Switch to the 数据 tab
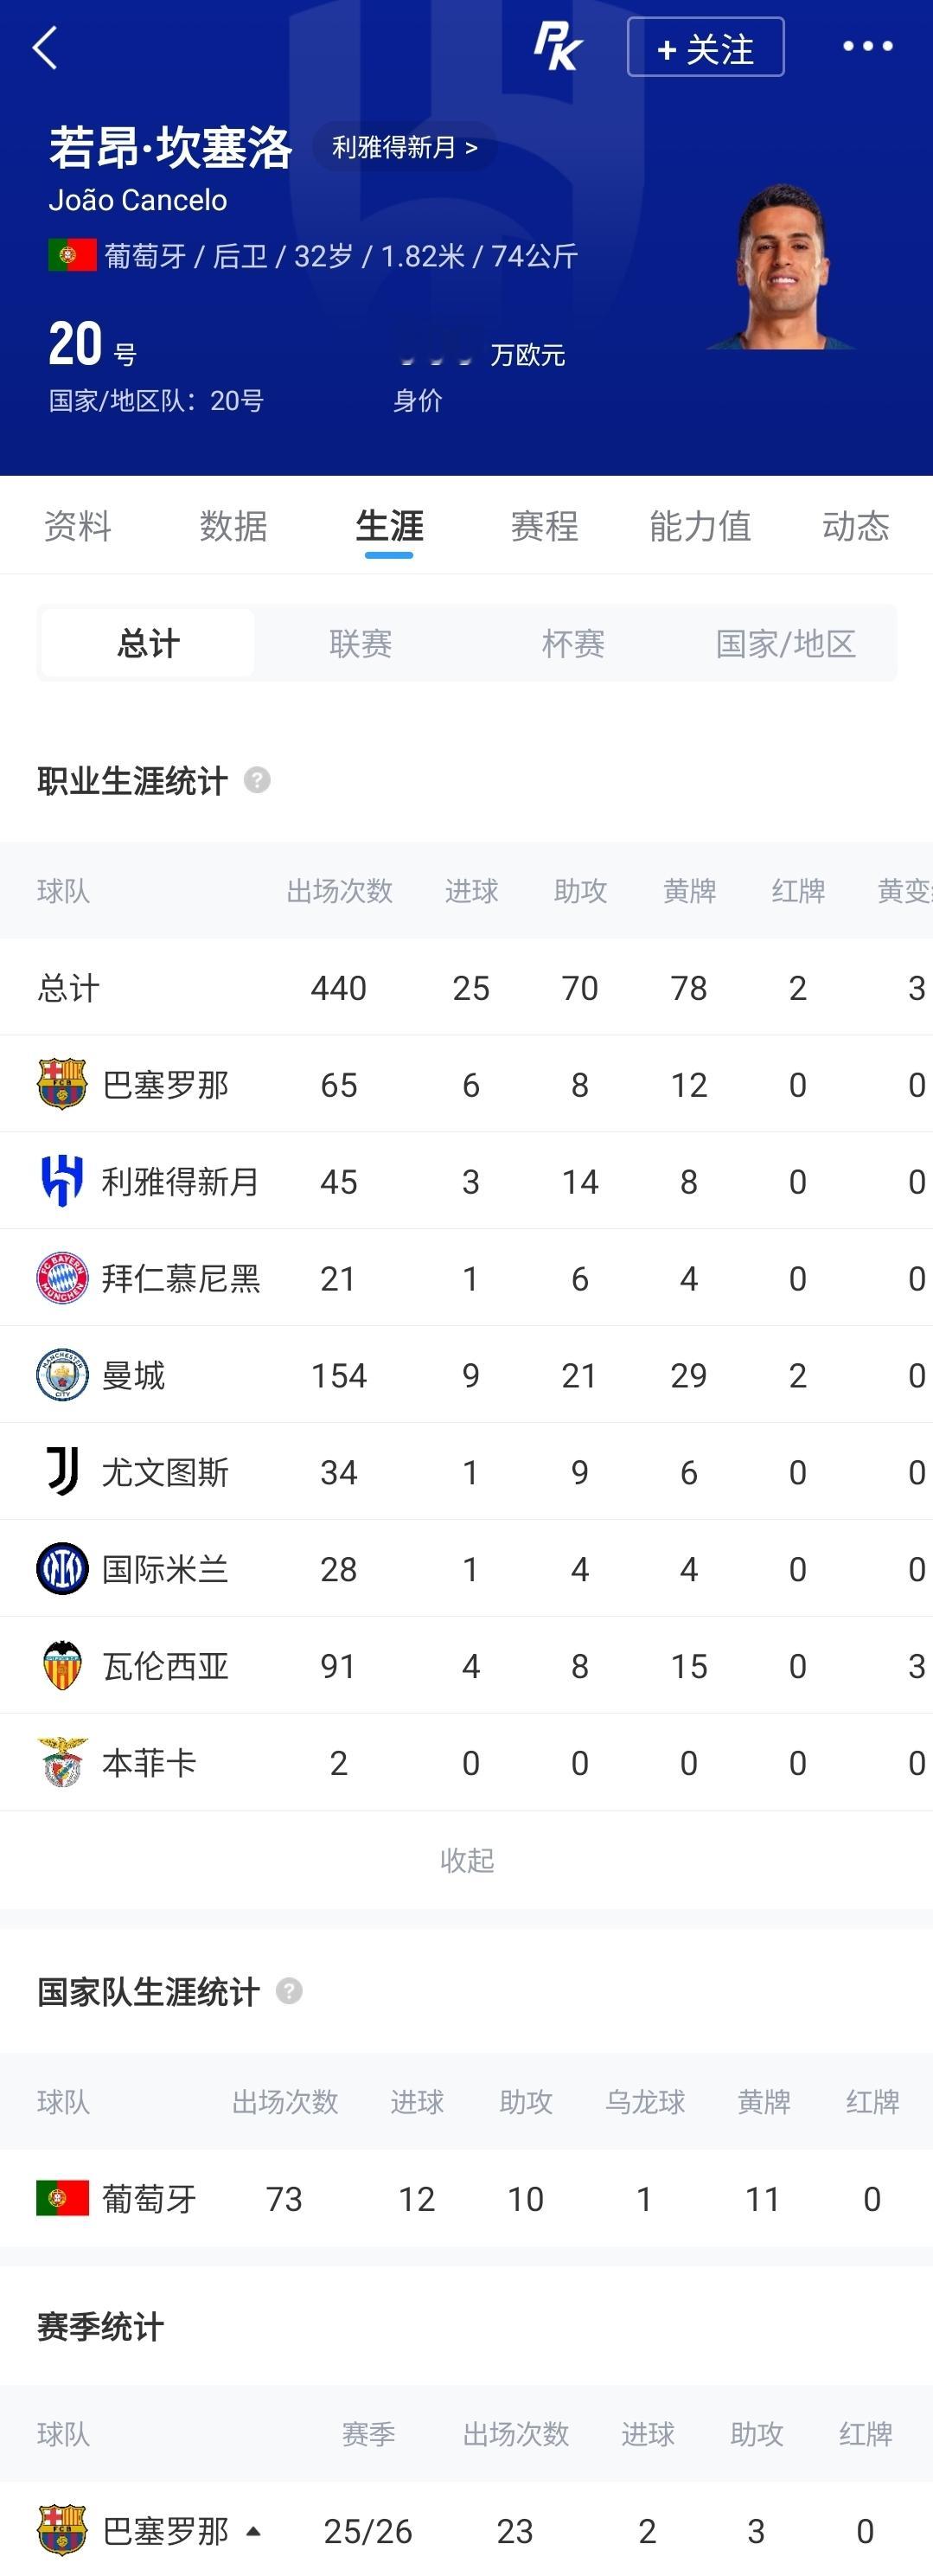 (233, 526)
